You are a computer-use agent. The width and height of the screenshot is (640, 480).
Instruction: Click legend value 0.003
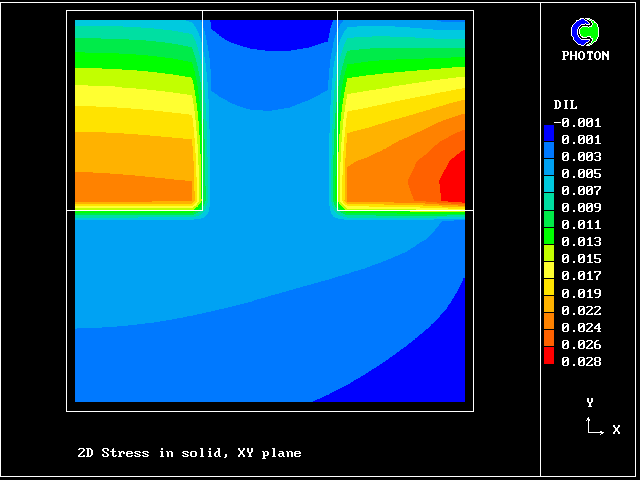coord(581,157)
